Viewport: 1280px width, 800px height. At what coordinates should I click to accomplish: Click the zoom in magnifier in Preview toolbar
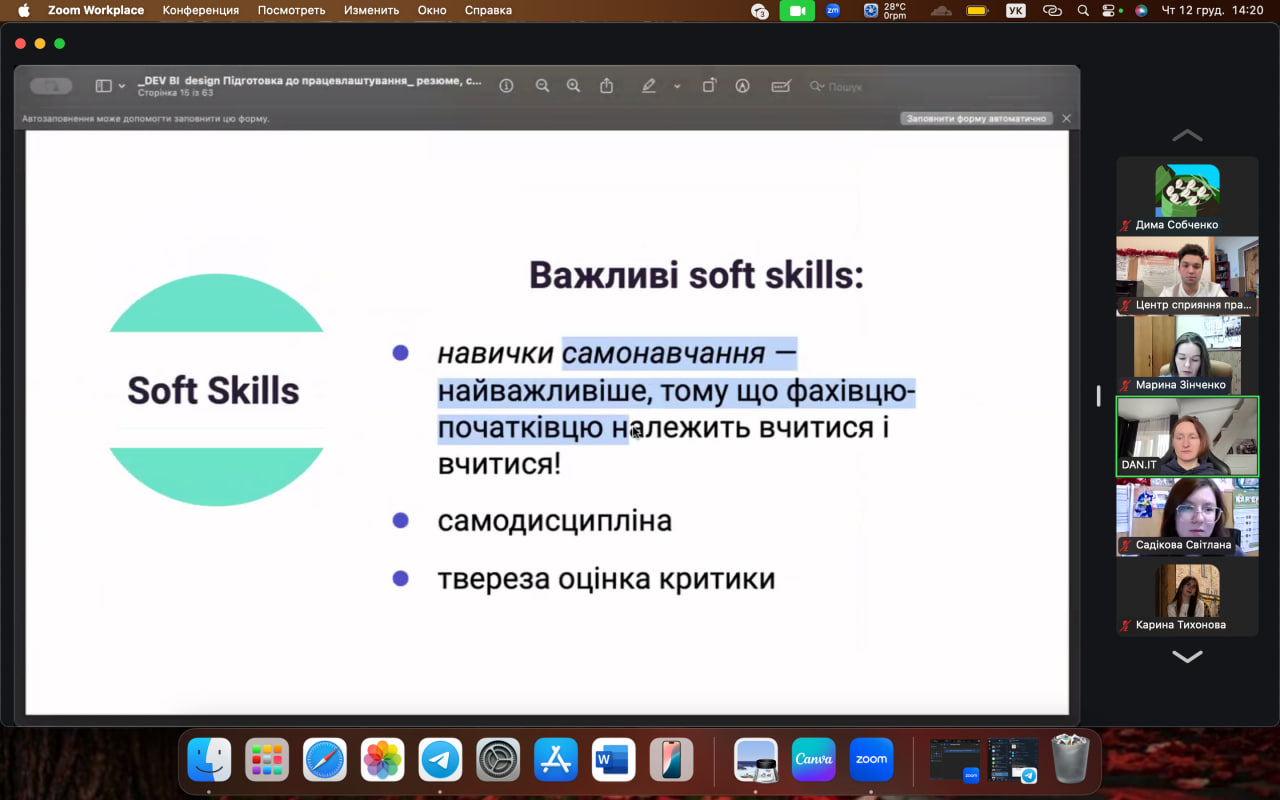click(573, 86)
